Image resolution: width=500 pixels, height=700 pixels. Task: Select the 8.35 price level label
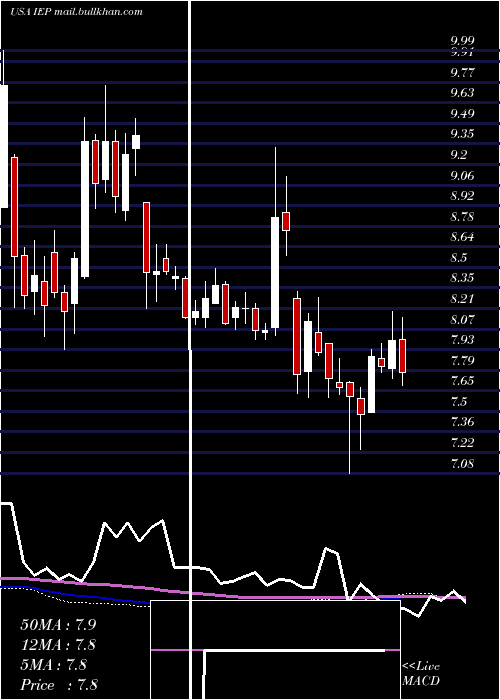(462, 278)
